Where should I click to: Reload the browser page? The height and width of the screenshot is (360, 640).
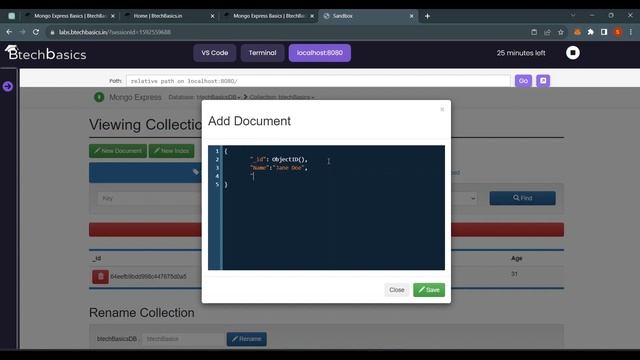36,32
